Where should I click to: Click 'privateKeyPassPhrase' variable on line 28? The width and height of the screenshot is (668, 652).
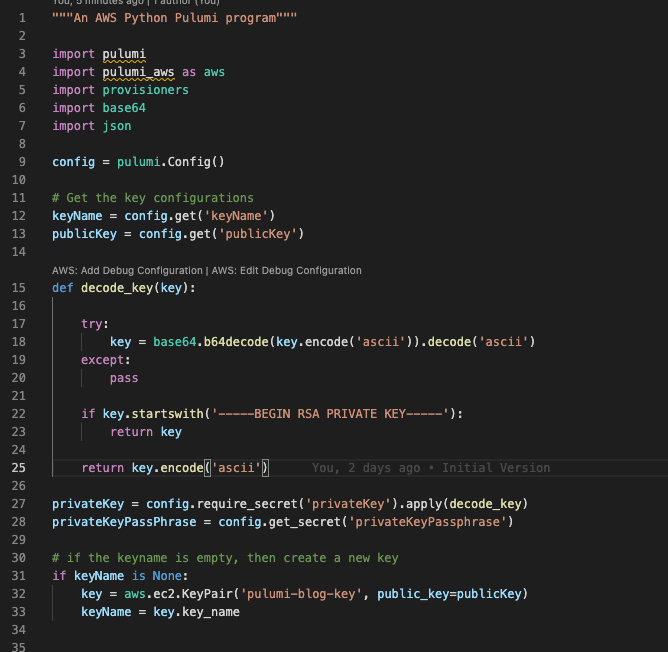click(x=124, y=522)
